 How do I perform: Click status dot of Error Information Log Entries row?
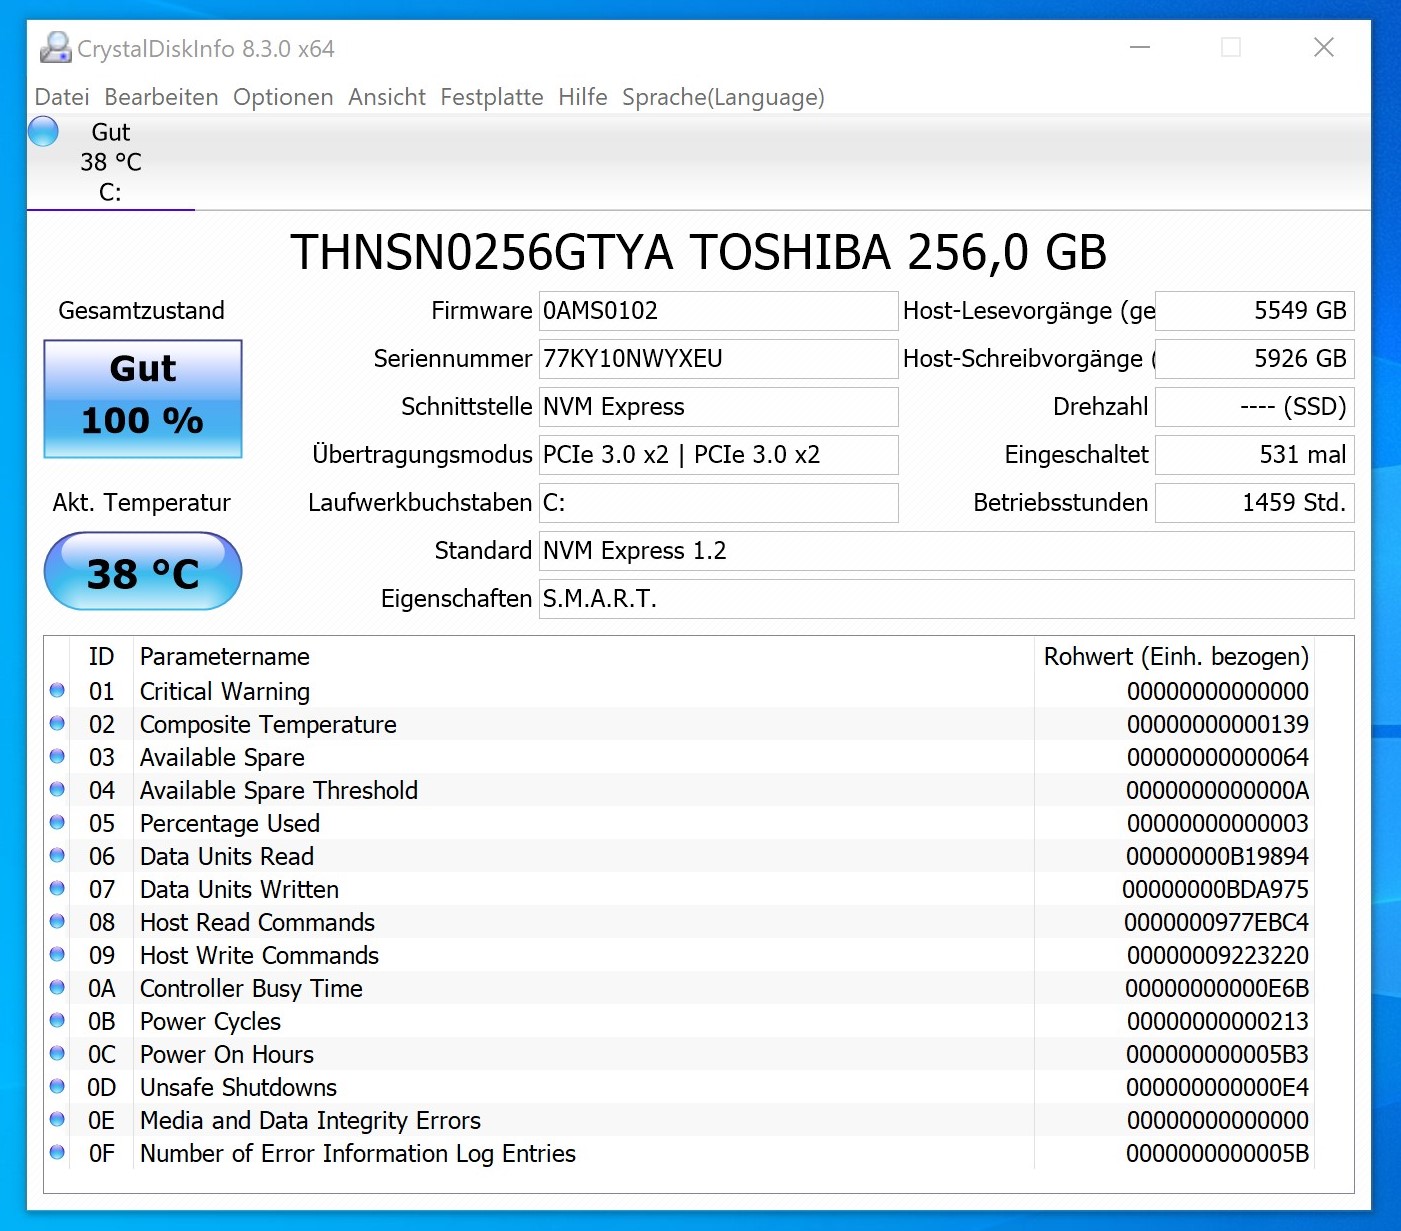[57, 1152]
